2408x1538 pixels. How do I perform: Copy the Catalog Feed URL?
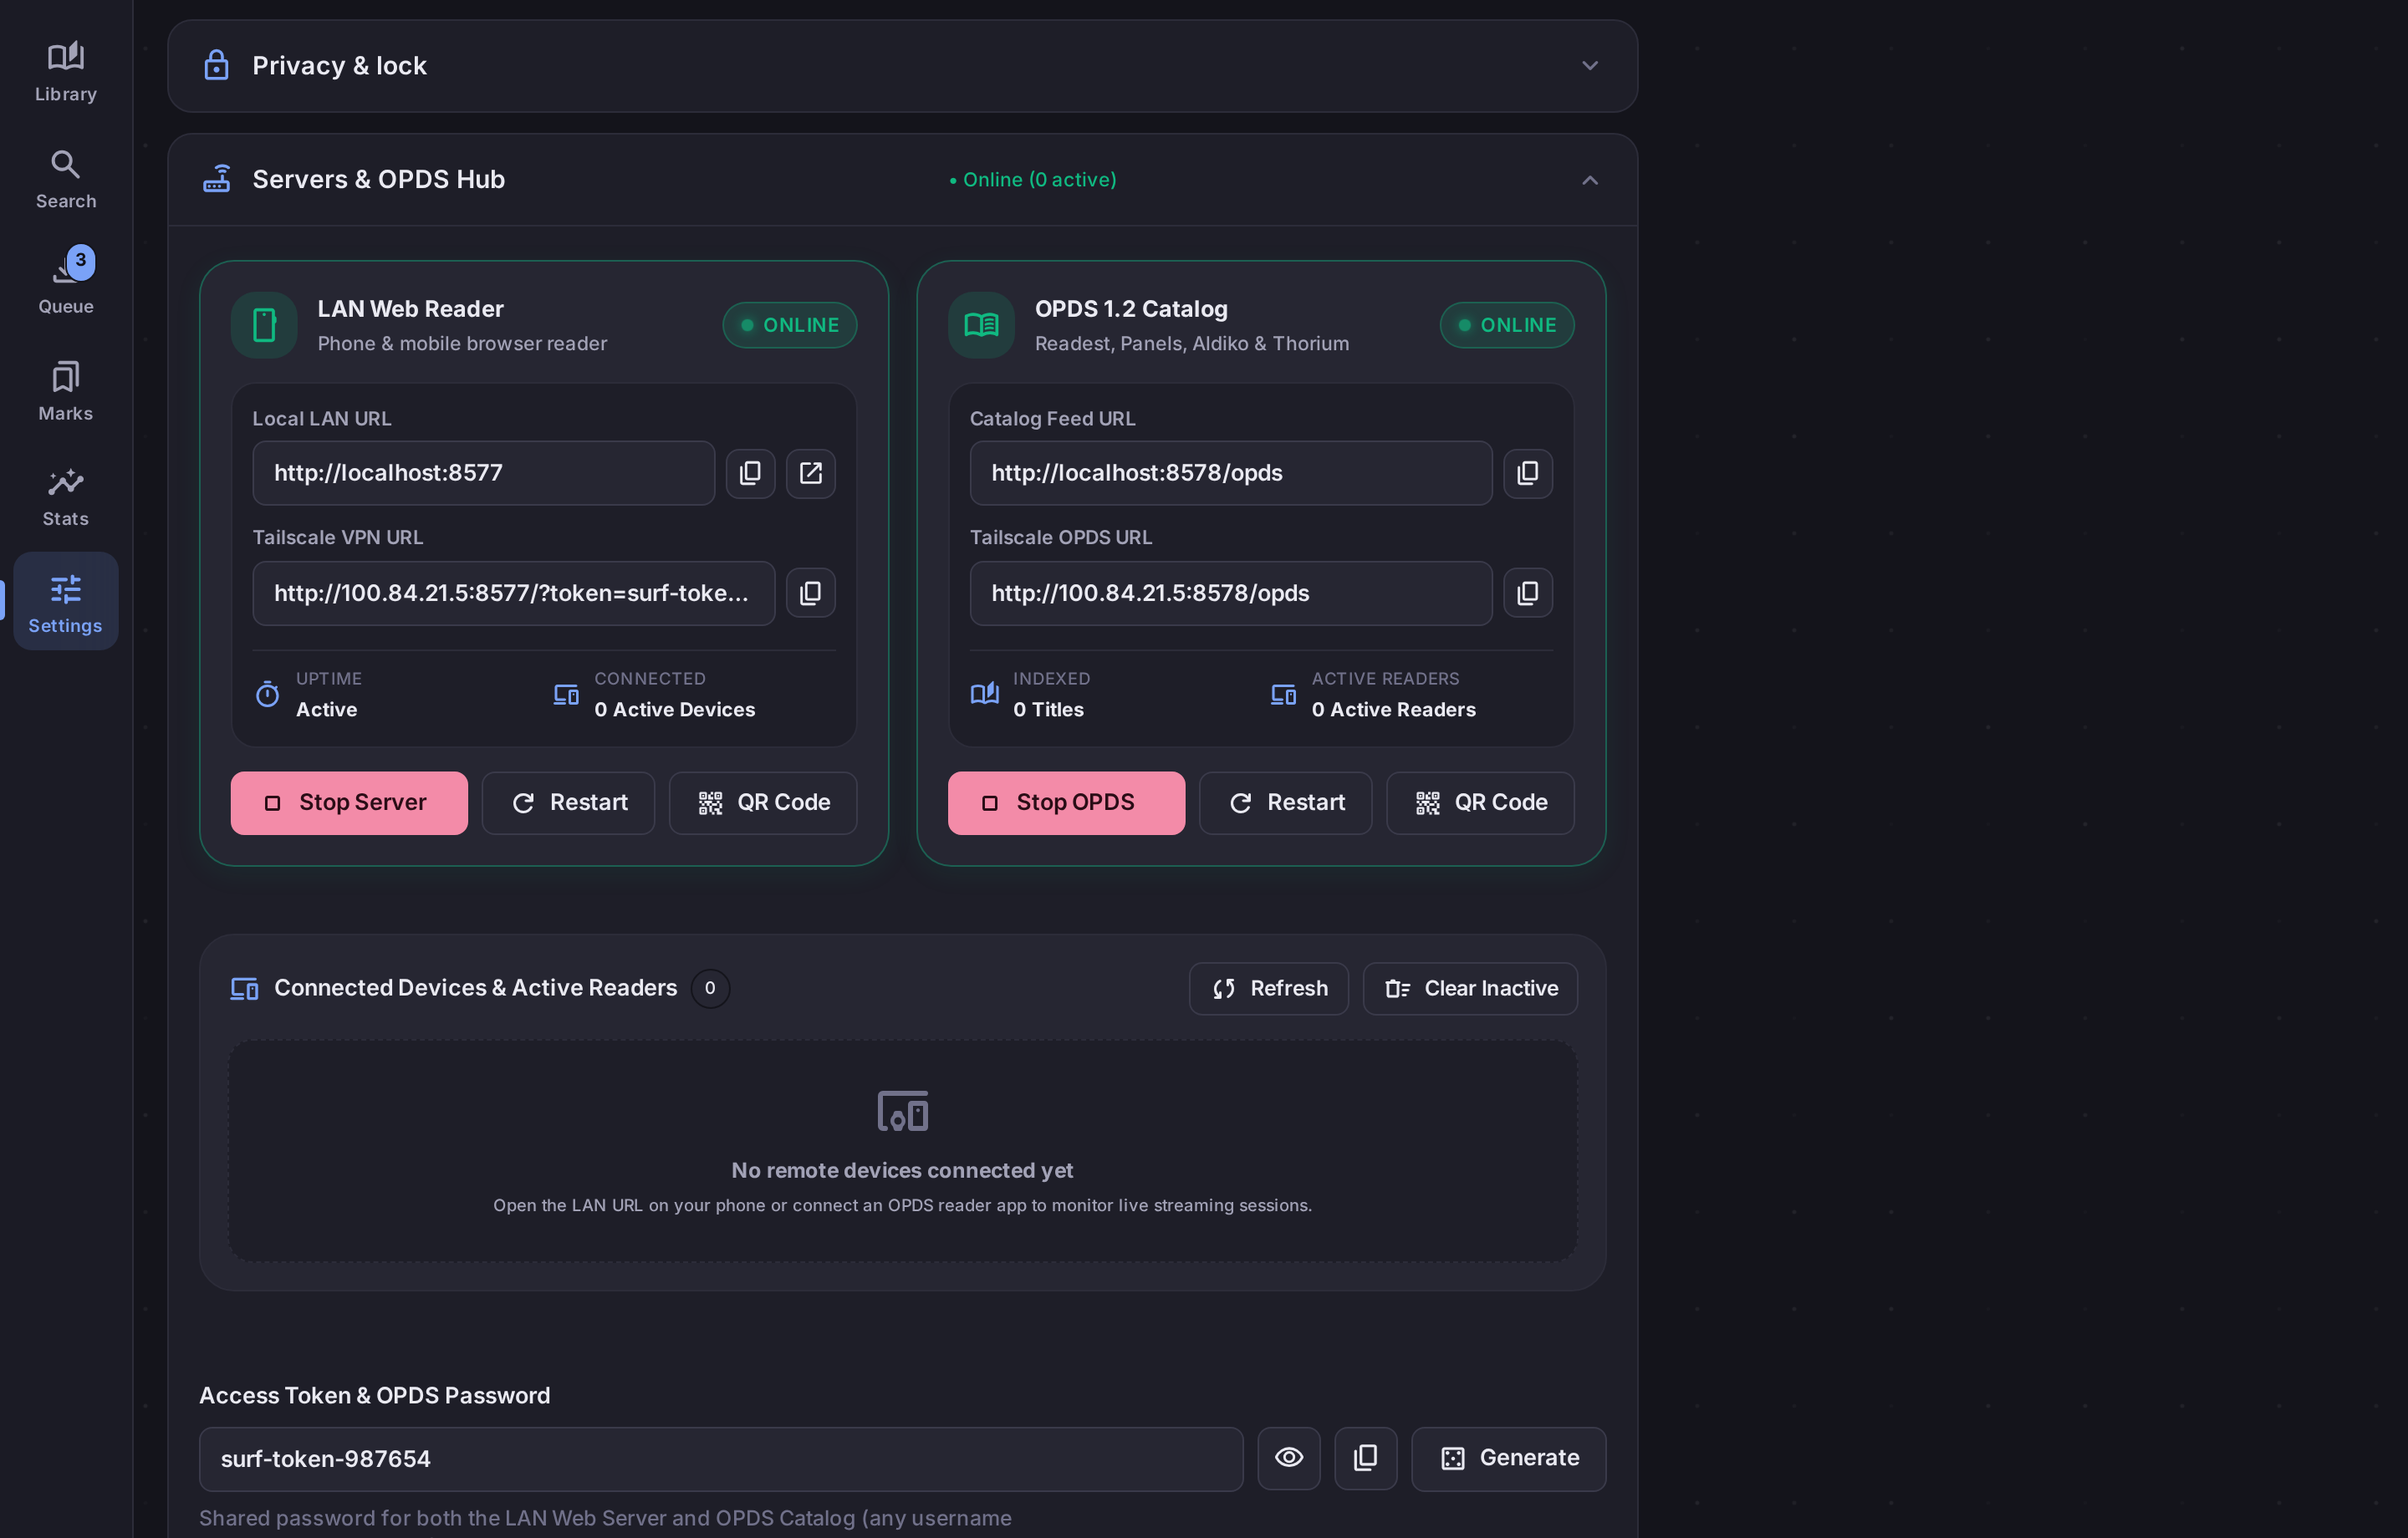tap(1528, 473)
